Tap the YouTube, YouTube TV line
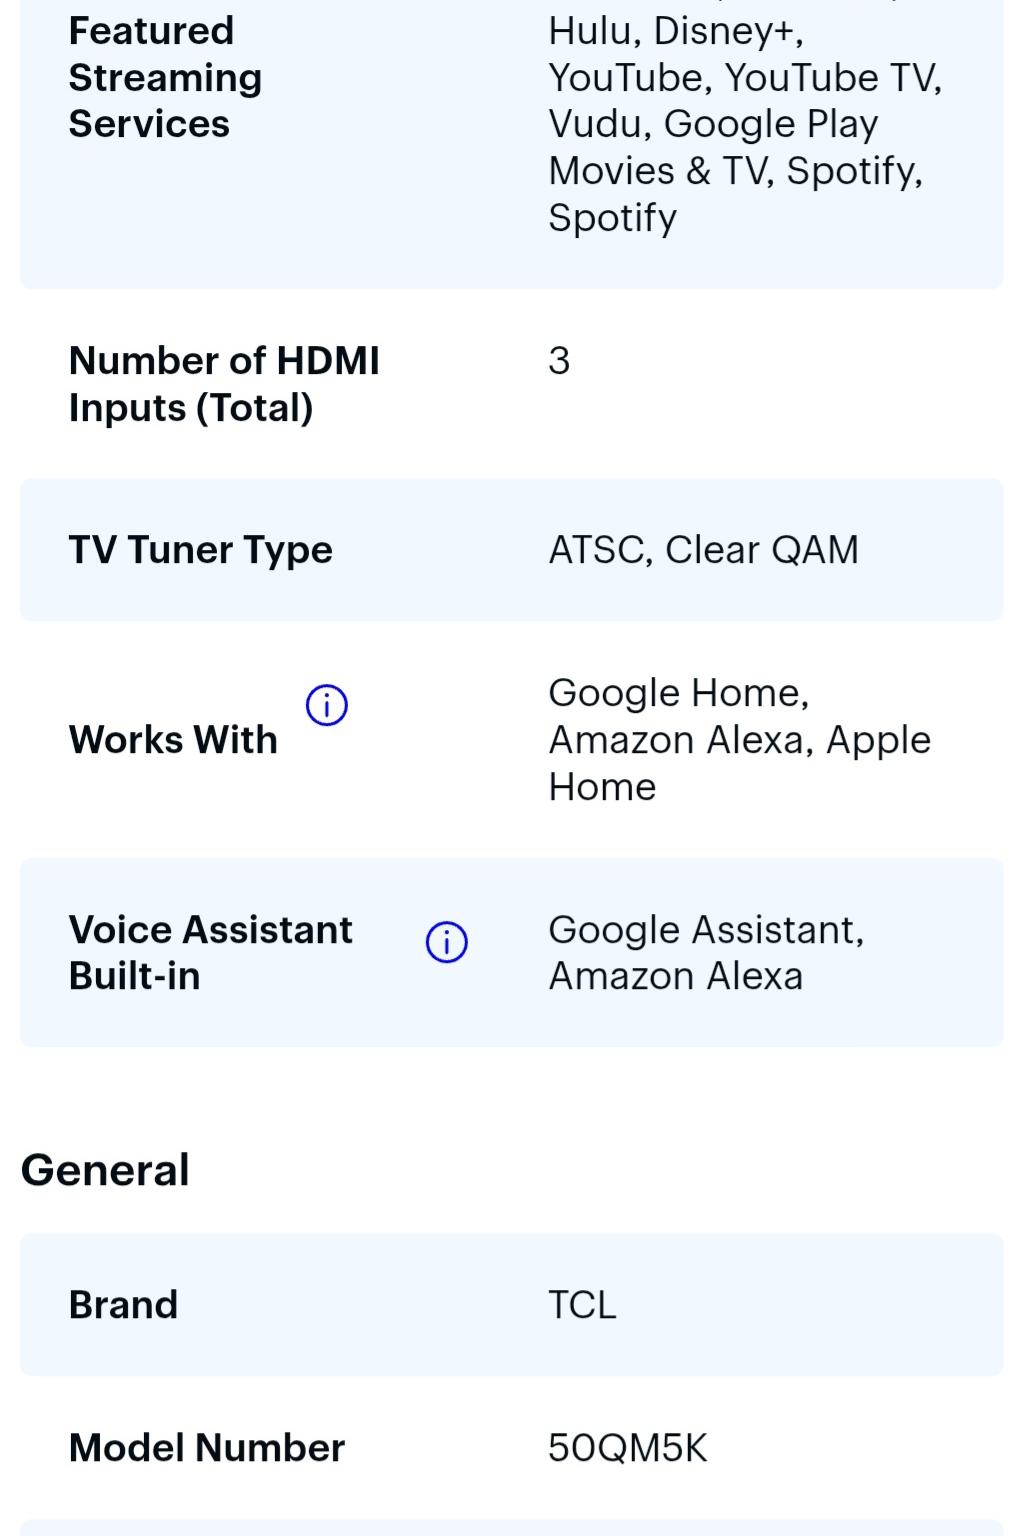The width and height of the screenshot is (1035, 1536). pos(745,78)
